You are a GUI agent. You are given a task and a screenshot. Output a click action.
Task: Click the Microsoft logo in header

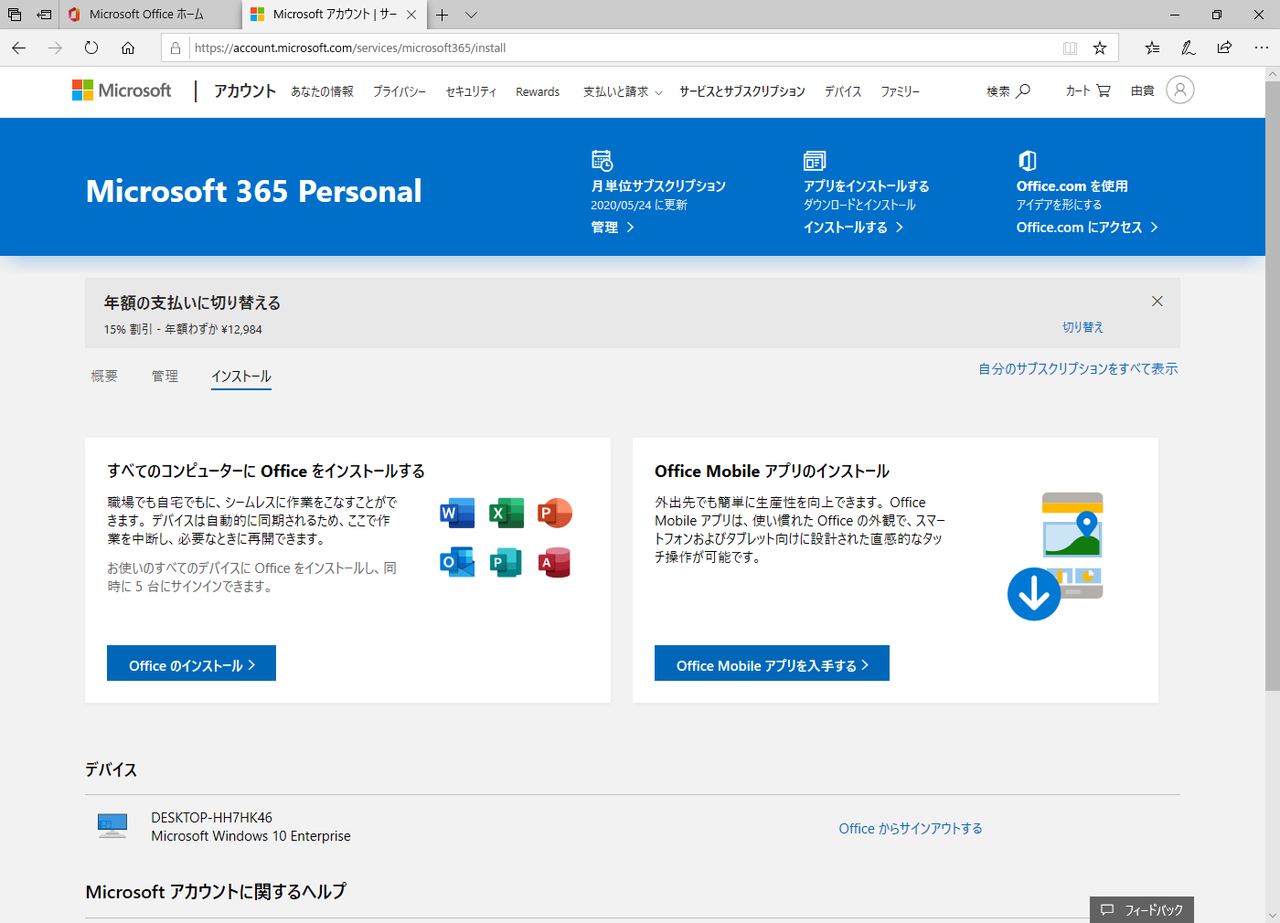122,91
